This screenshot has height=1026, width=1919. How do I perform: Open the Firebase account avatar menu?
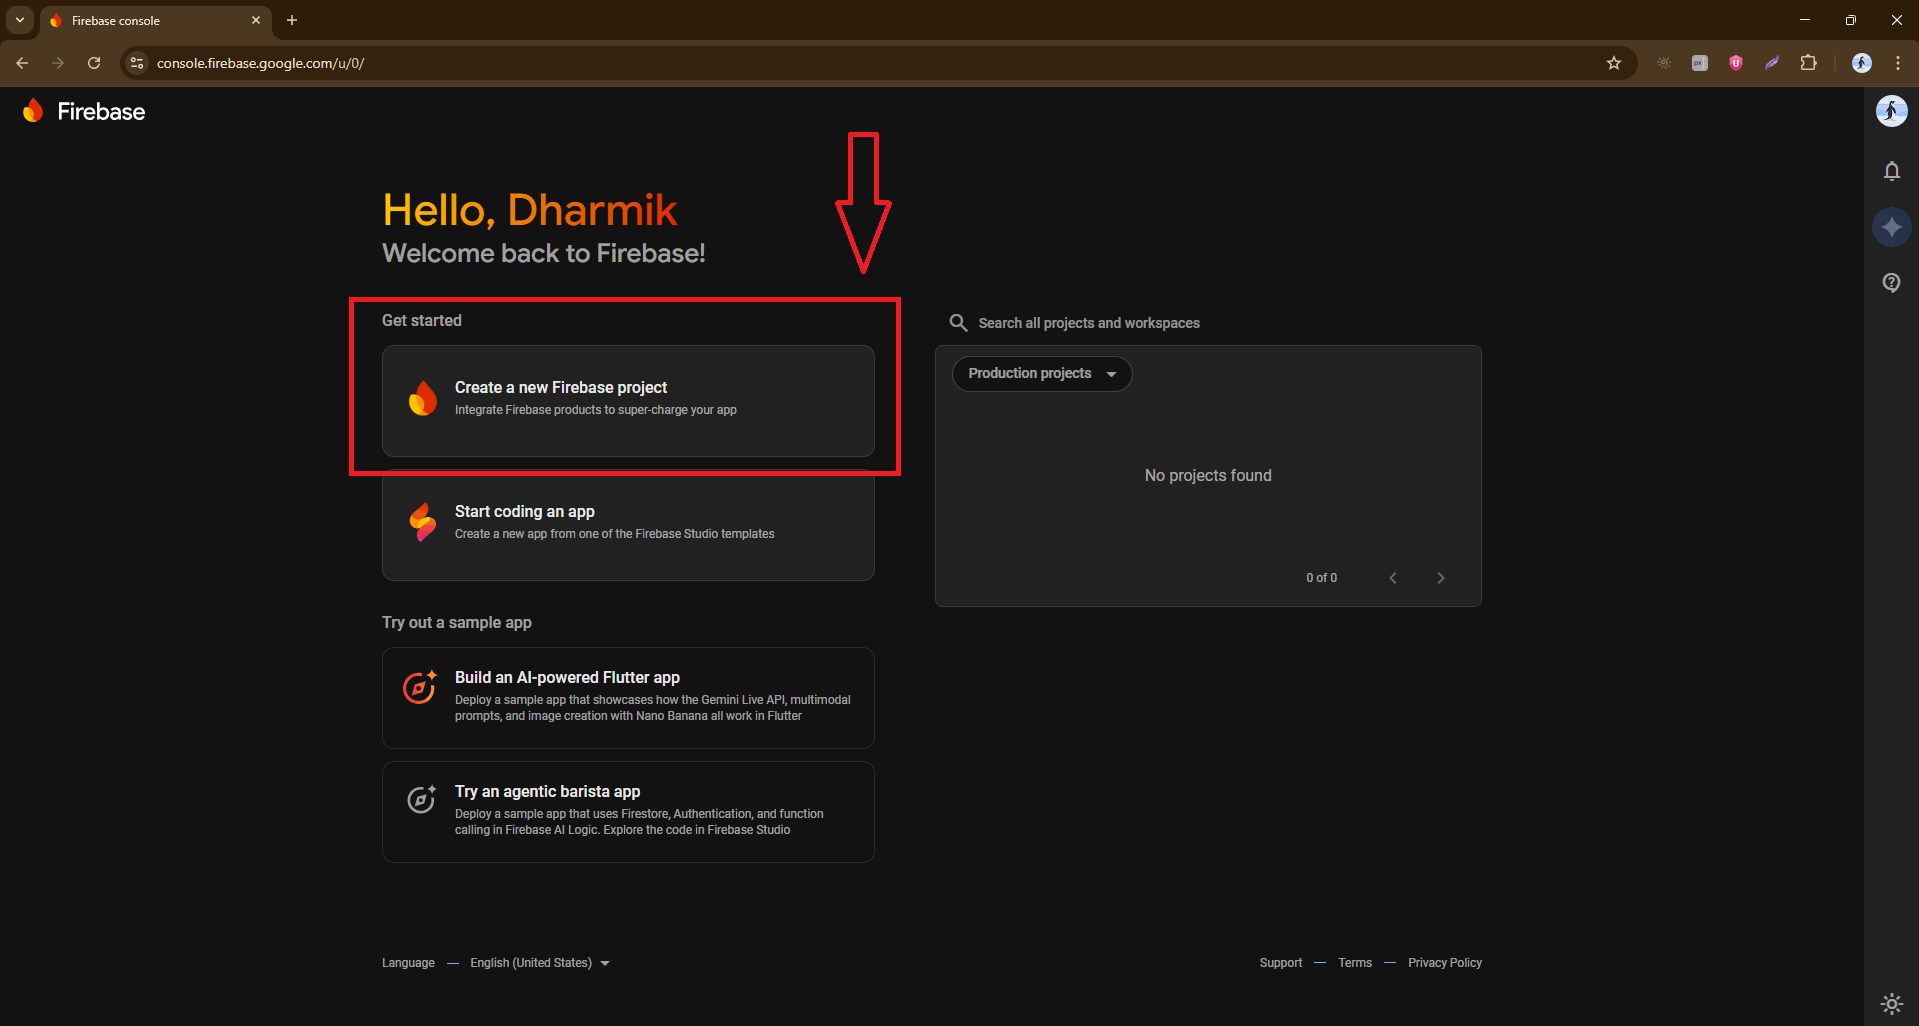pyautogui.click(x=1891, y=111)
